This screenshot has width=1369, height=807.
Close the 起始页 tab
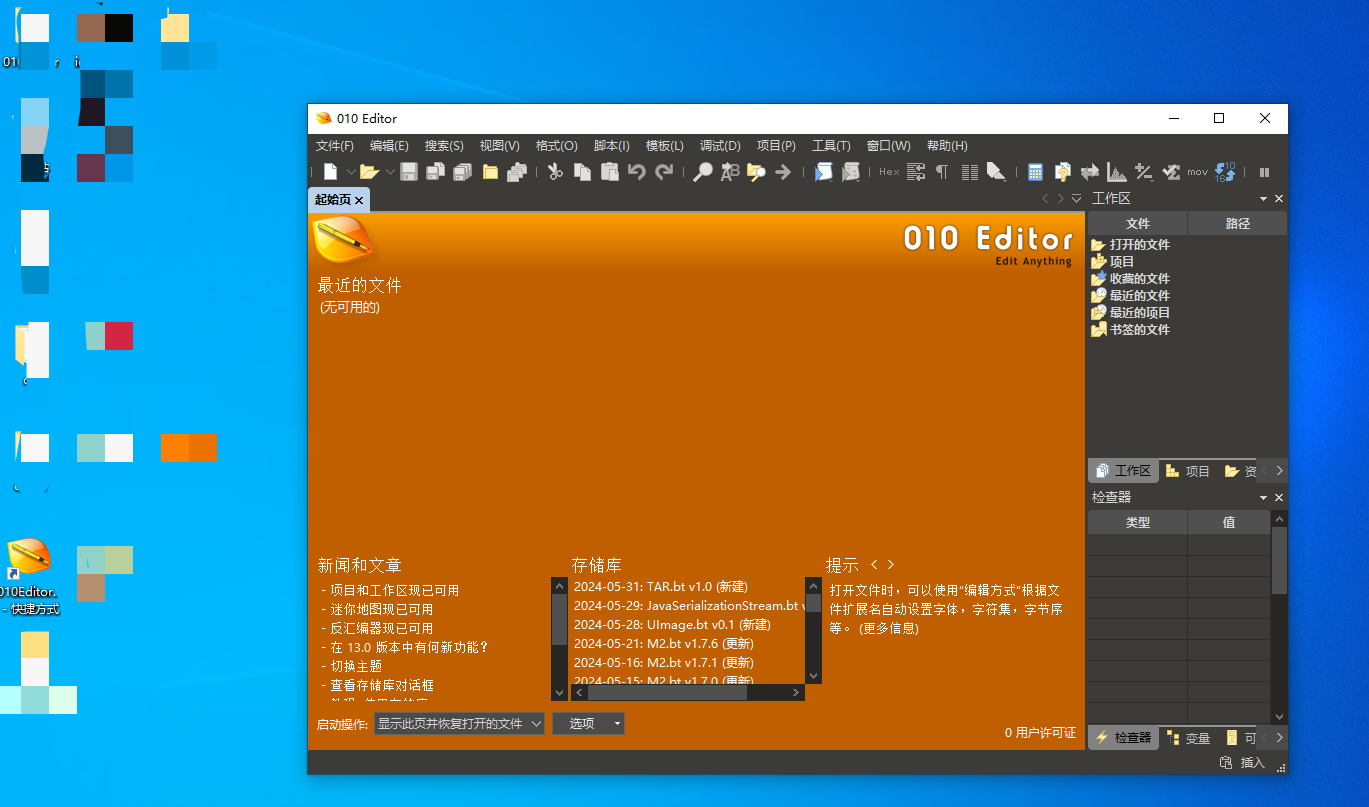point(359,200)
